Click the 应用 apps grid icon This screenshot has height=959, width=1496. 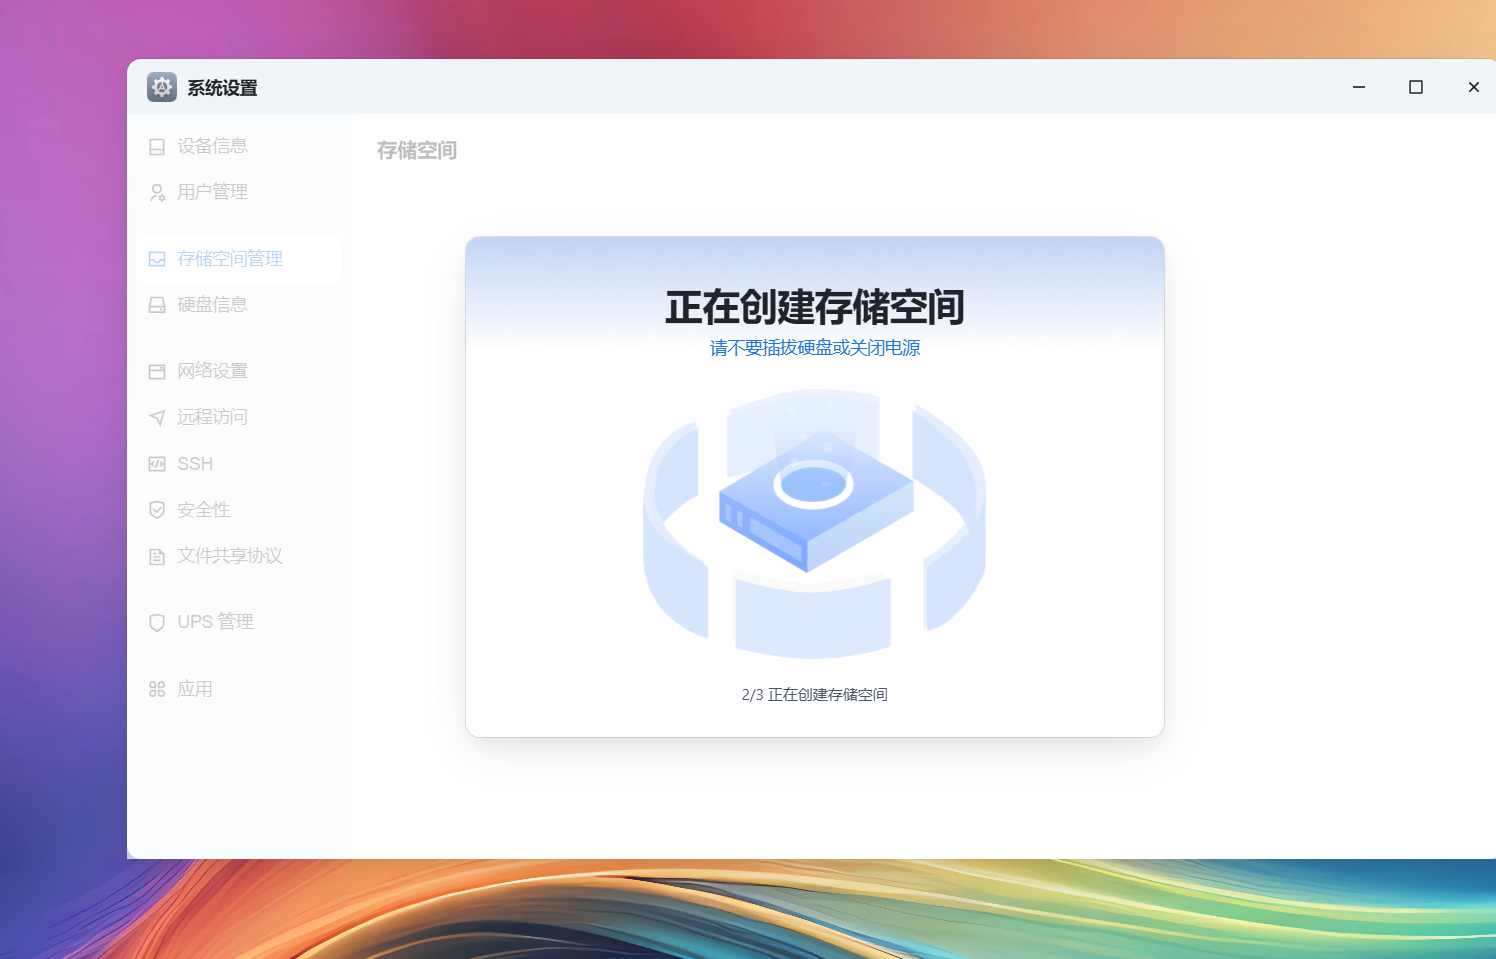[157, 689]
